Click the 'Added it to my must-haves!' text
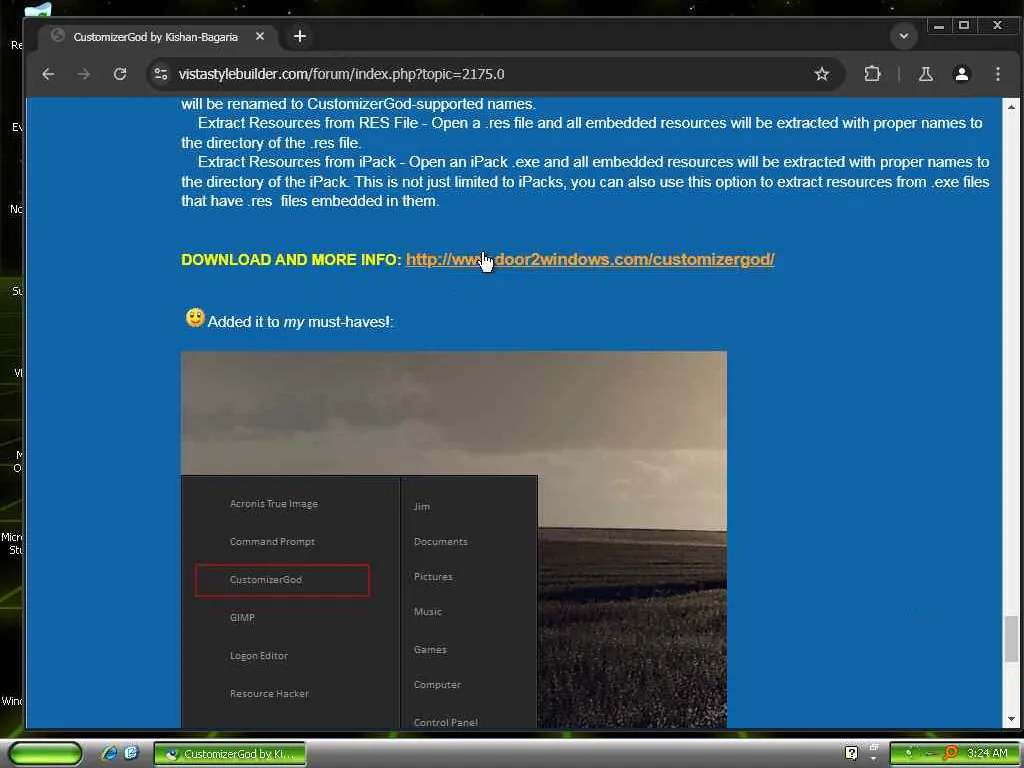 click(300, 322)
